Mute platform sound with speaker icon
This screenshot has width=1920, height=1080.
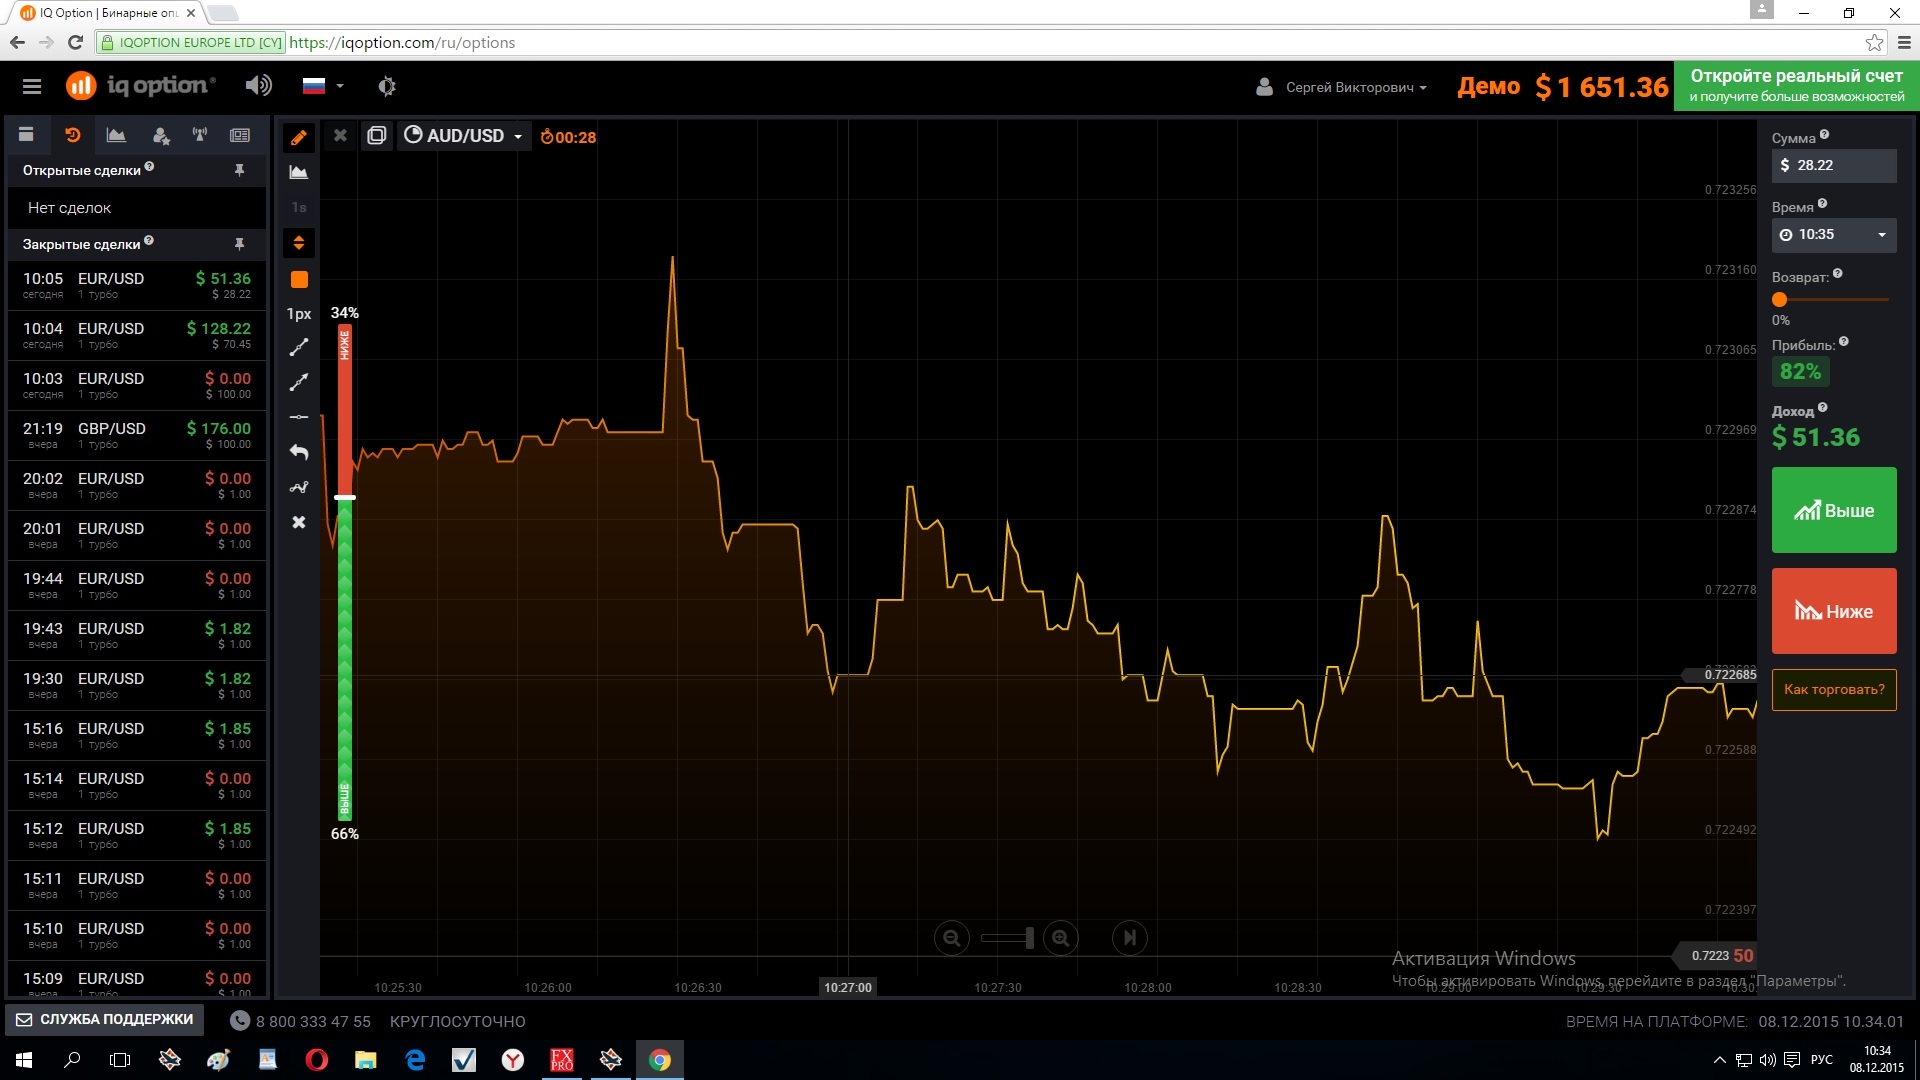pos(258,86)
